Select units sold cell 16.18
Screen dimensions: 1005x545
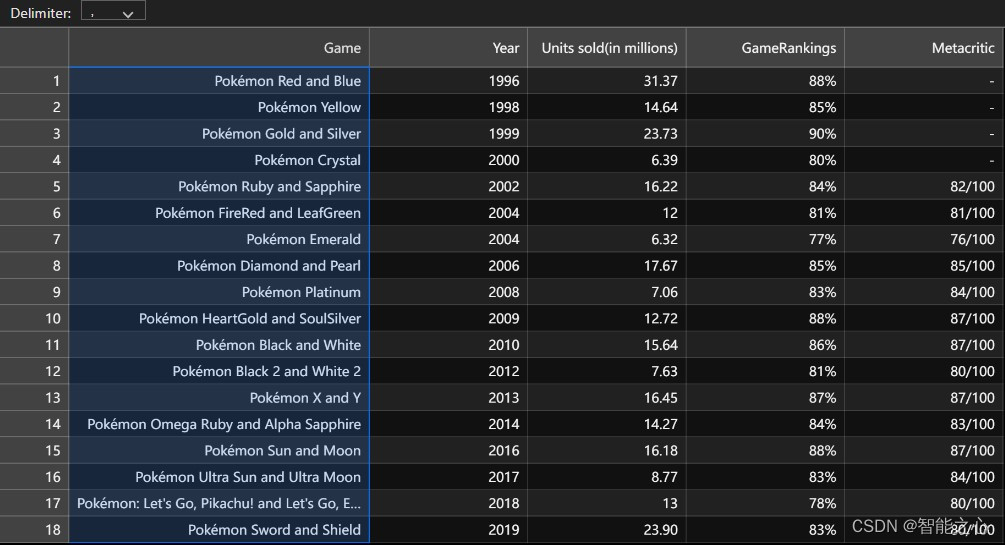pos(606,450)
